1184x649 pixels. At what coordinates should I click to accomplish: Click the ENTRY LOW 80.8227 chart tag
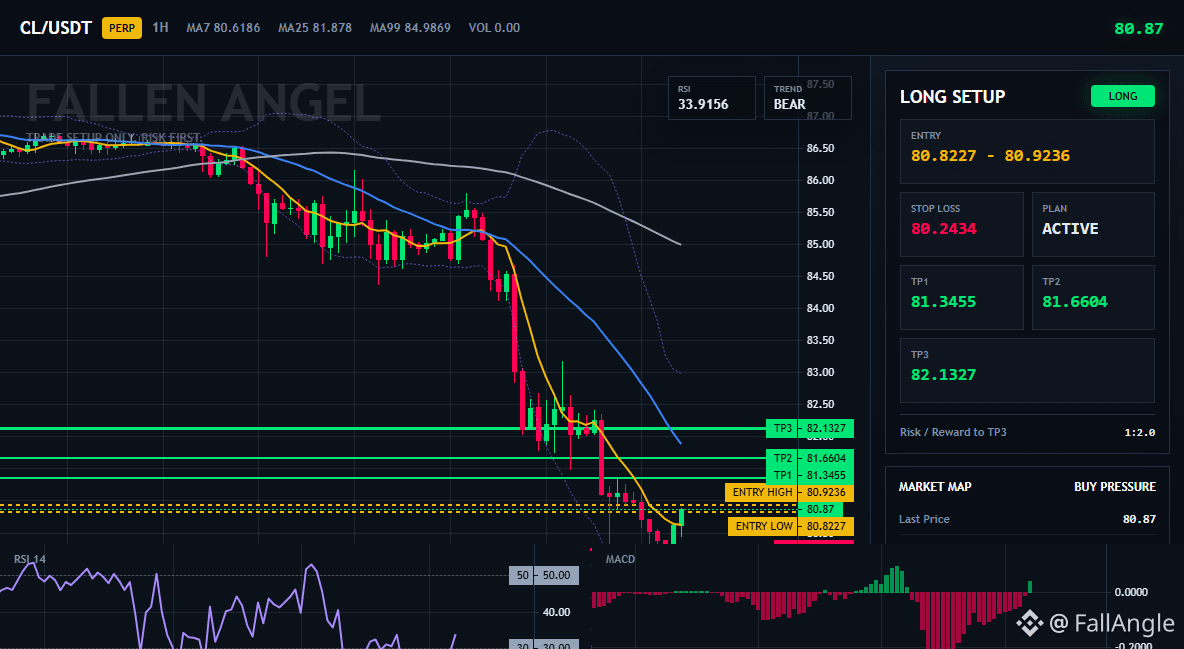(x=791, y=526)
